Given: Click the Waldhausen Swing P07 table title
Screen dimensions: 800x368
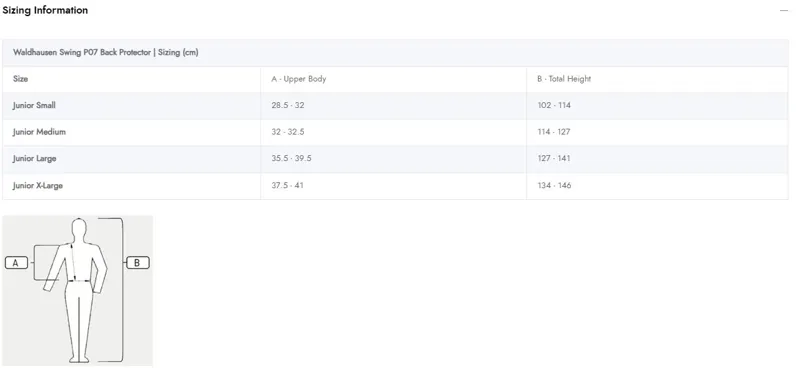Looking at the screenshot, I should pyautogui.click(x=106, y=53).
